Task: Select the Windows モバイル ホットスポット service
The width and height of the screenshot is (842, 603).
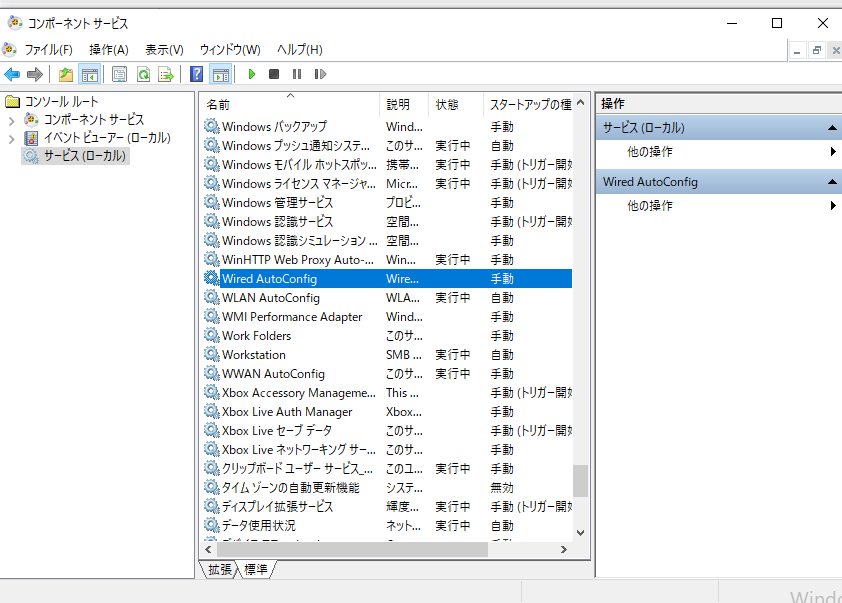Action: click(387, 165)
